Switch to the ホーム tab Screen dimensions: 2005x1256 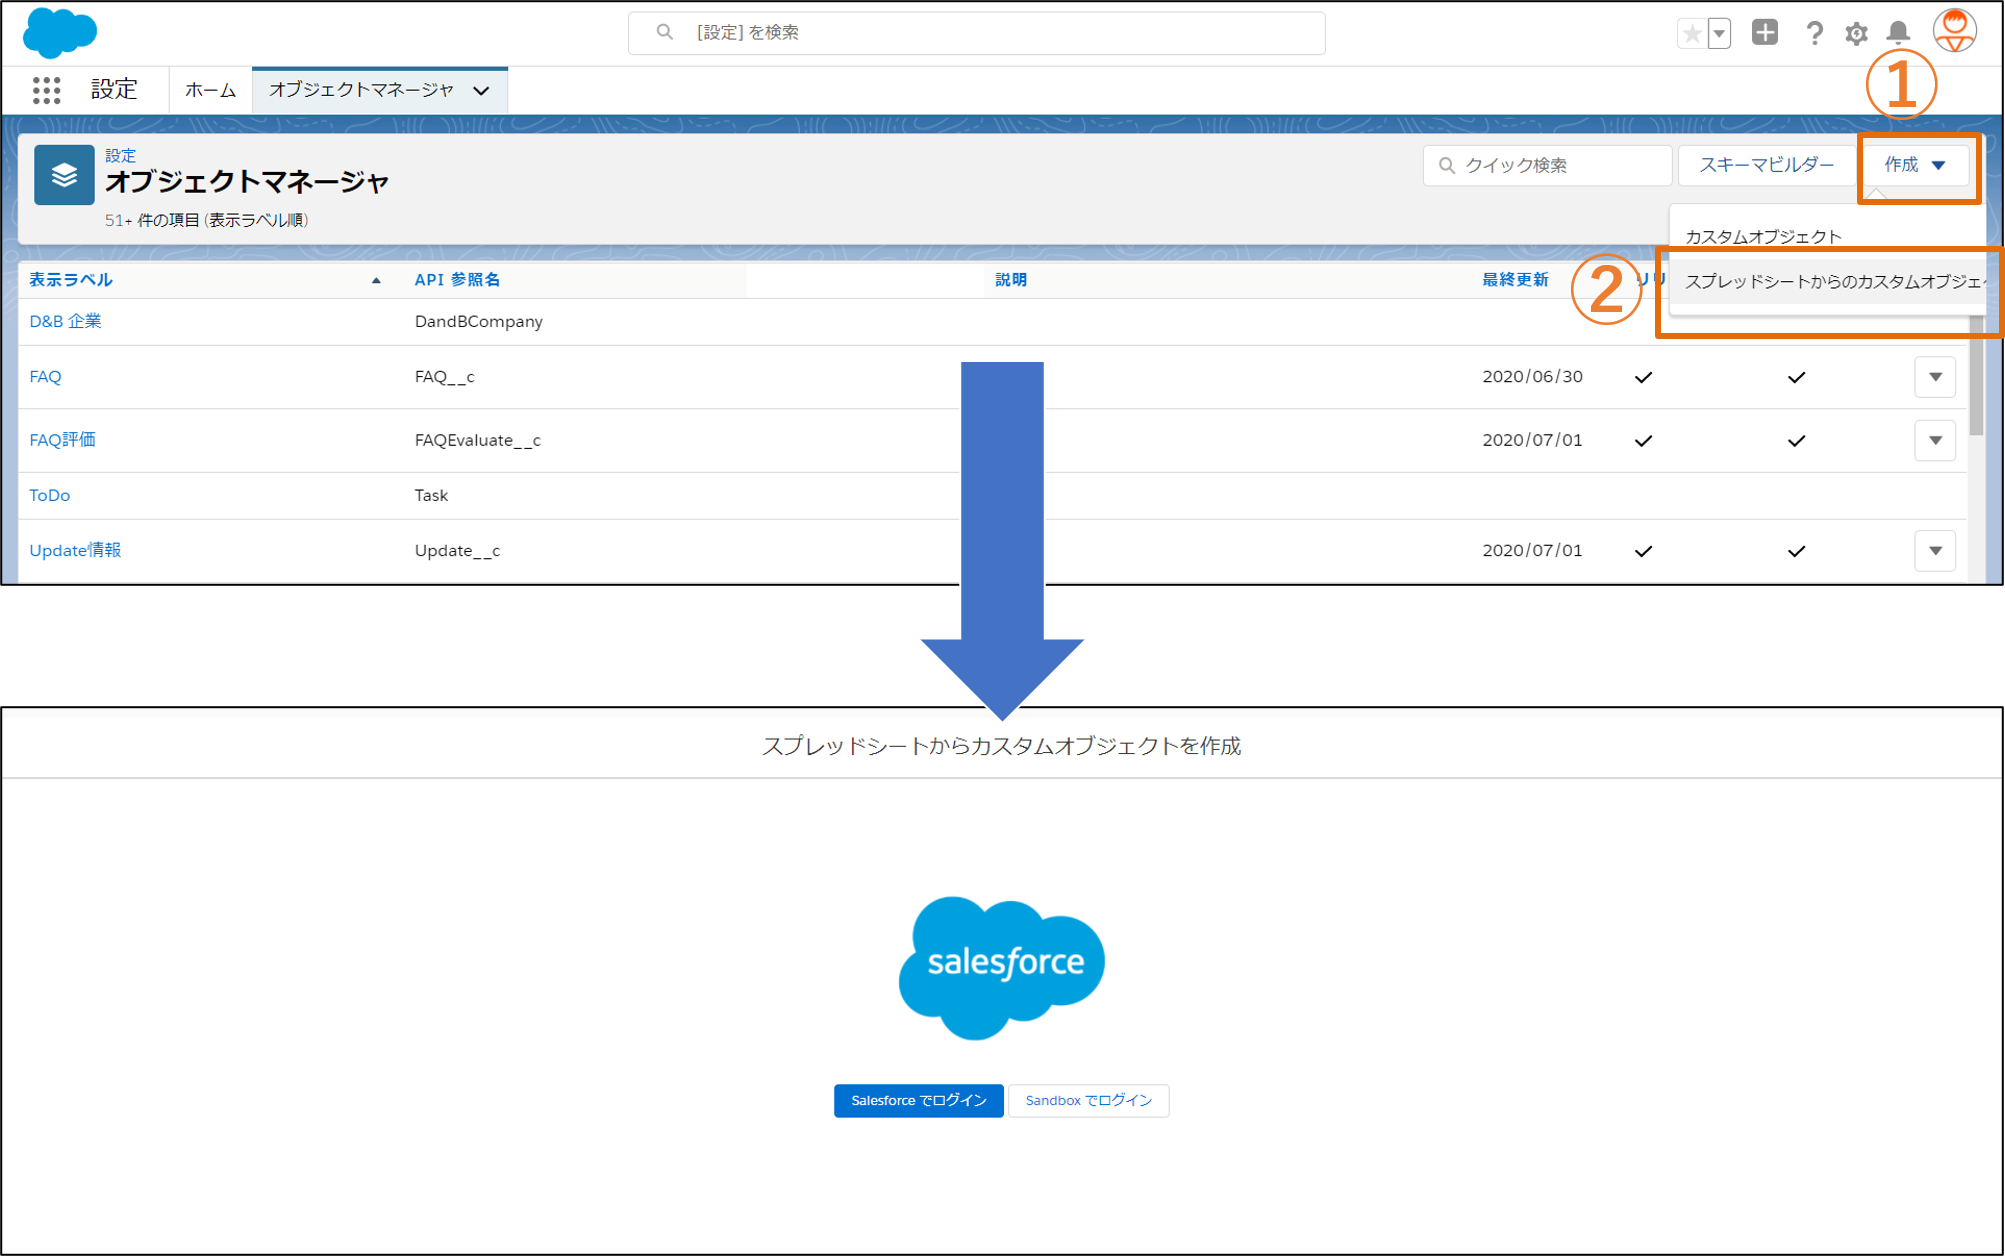coord(210,90)
